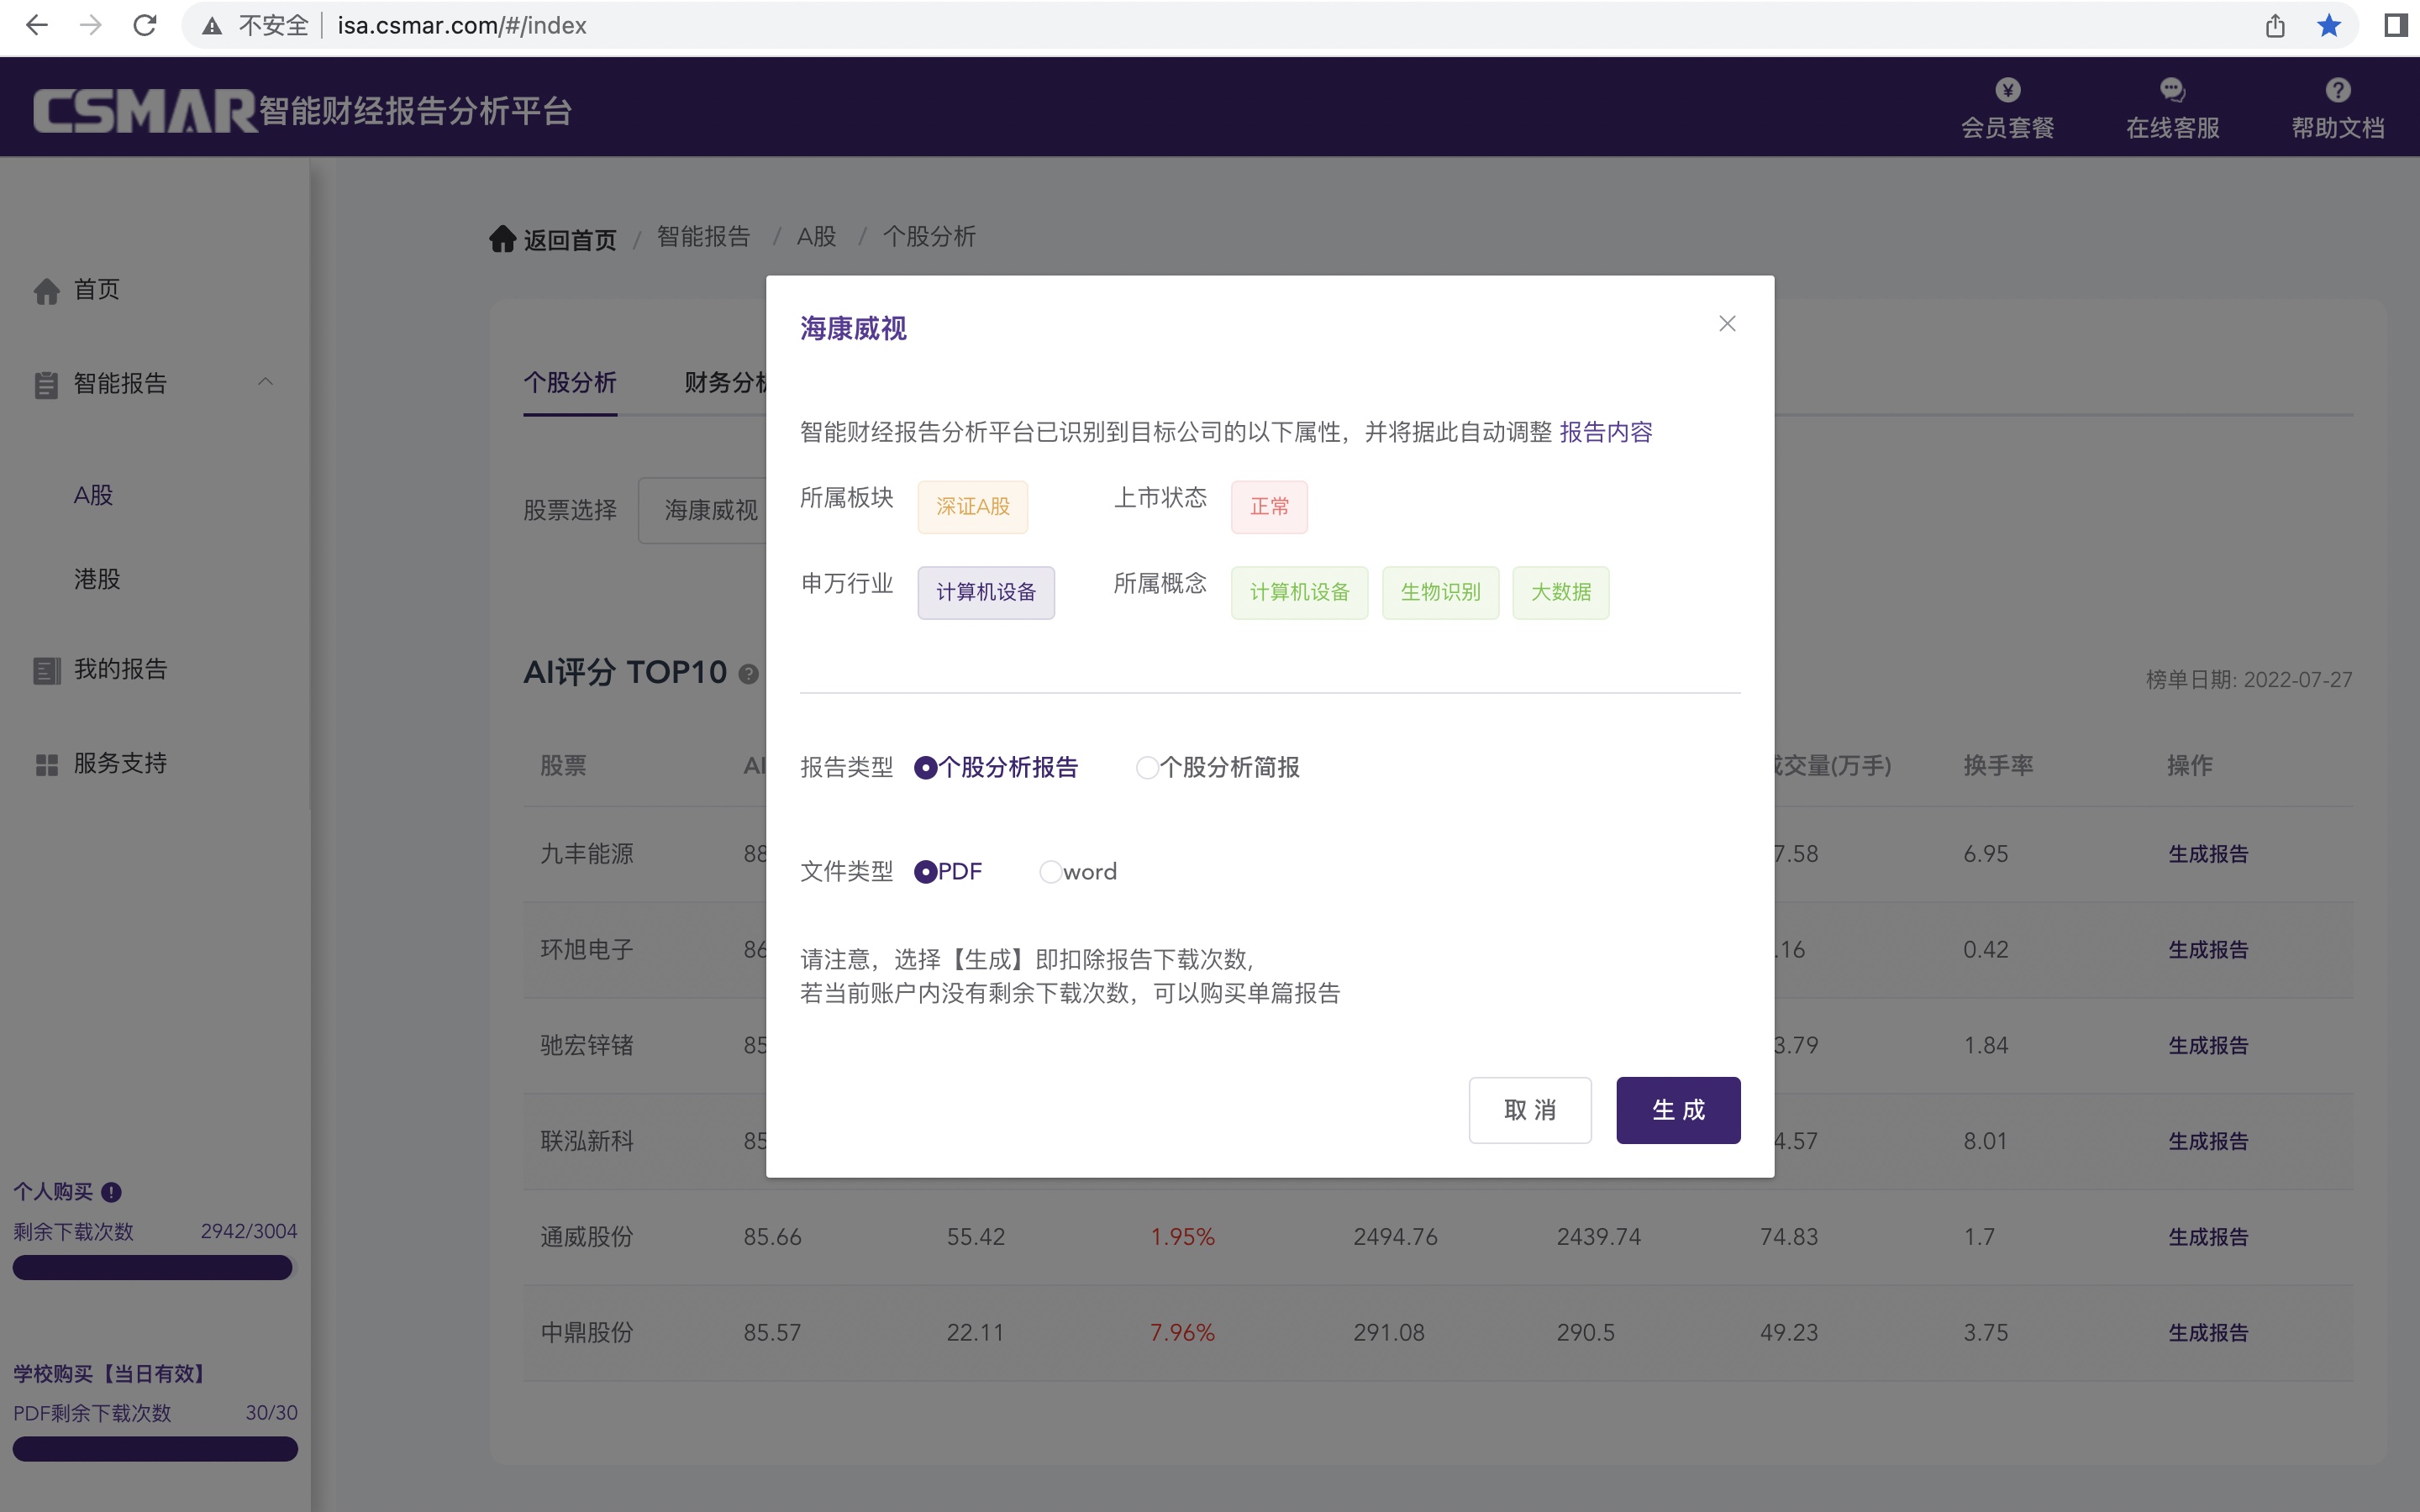2420x1512 pixels.
Task: Click the 取消 button in dialog
Action: 1530,1110
